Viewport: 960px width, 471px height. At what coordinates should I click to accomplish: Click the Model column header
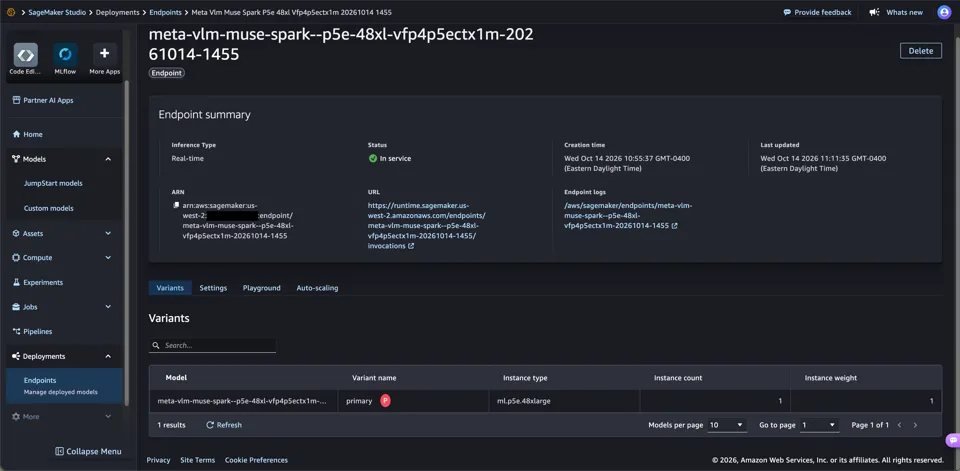(x=176, y=378)
